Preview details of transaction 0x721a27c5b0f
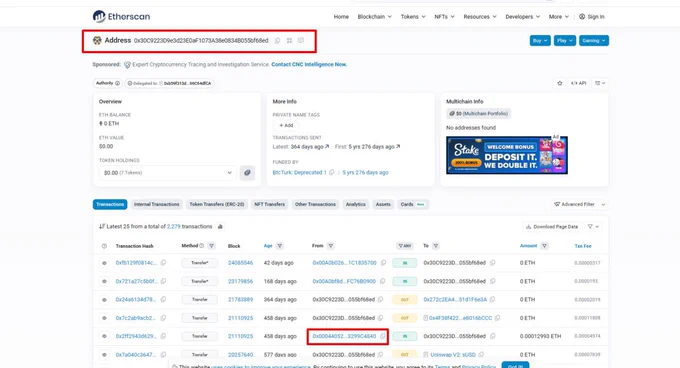 coord(104,281)
